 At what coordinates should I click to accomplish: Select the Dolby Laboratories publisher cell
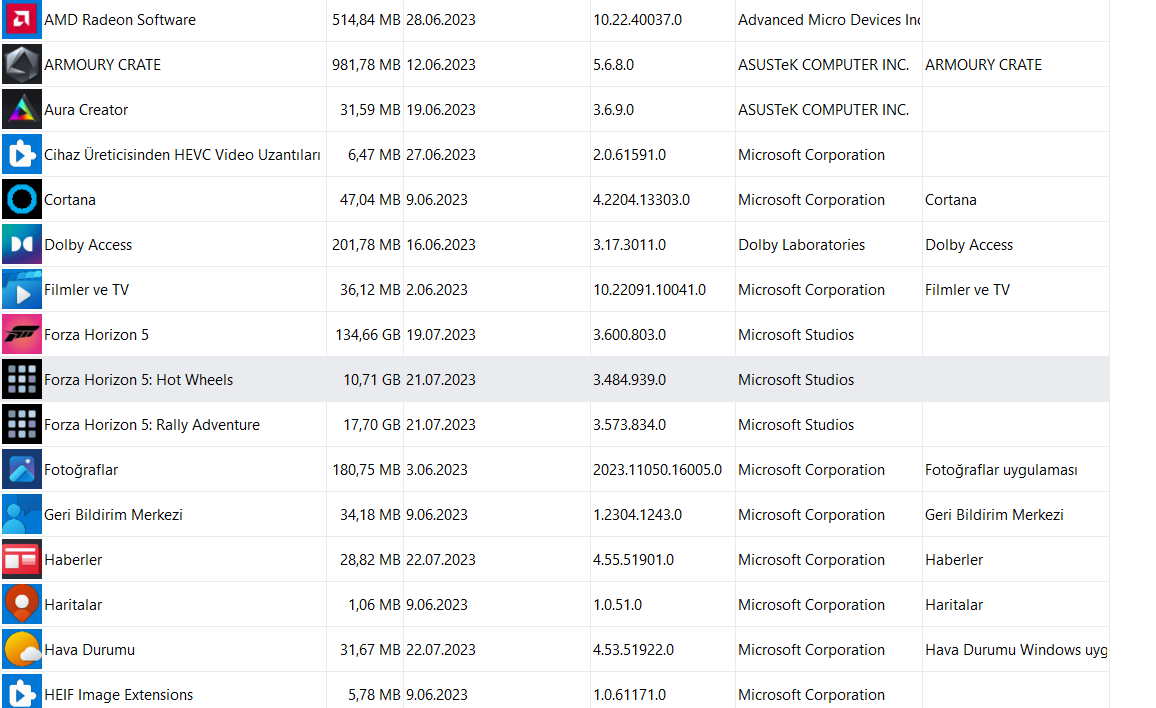801,245
